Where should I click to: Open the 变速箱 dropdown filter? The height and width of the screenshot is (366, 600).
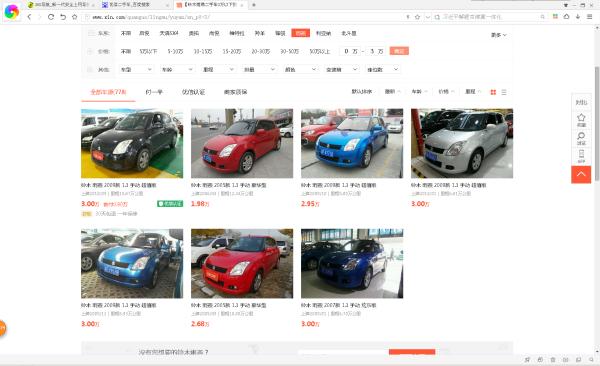[x=342, y=69]
